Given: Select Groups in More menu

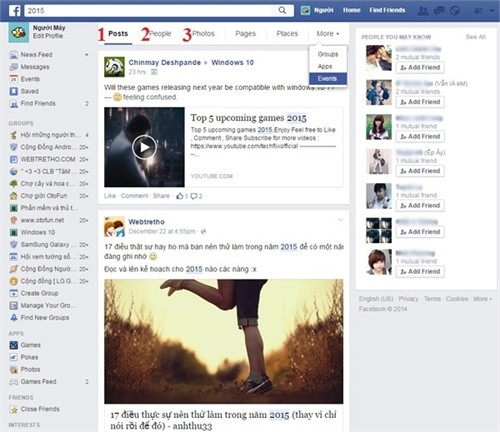Looking at the screenshot, I should click(x=328, y=54).
